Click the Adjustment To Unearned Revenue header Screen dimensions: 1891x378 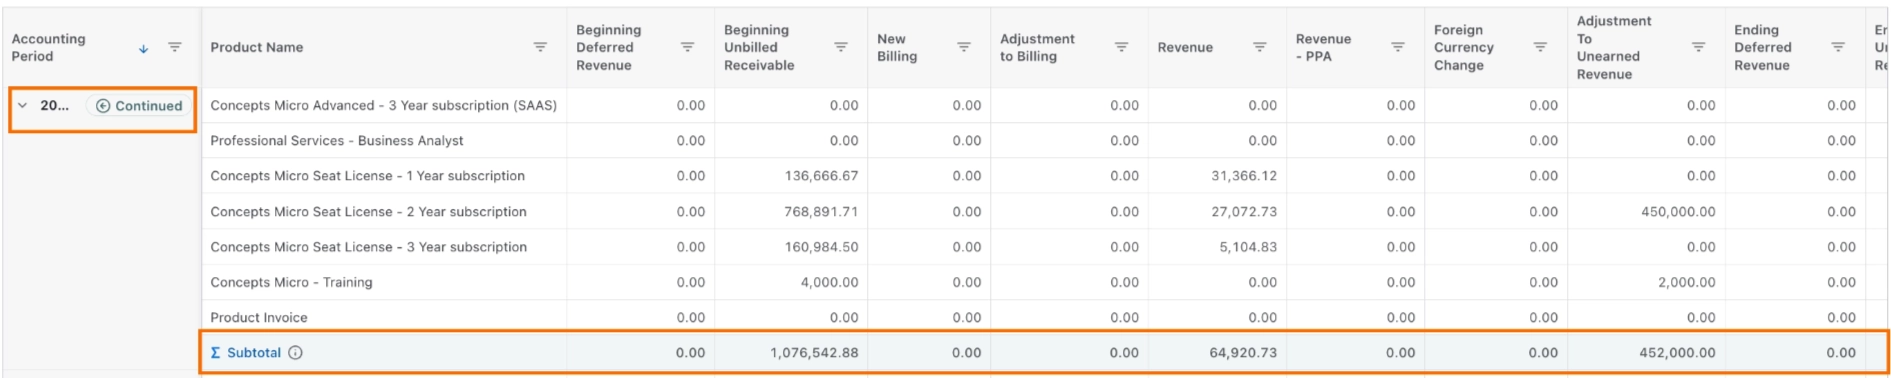pyautogui.click(x=1614, y=47)
